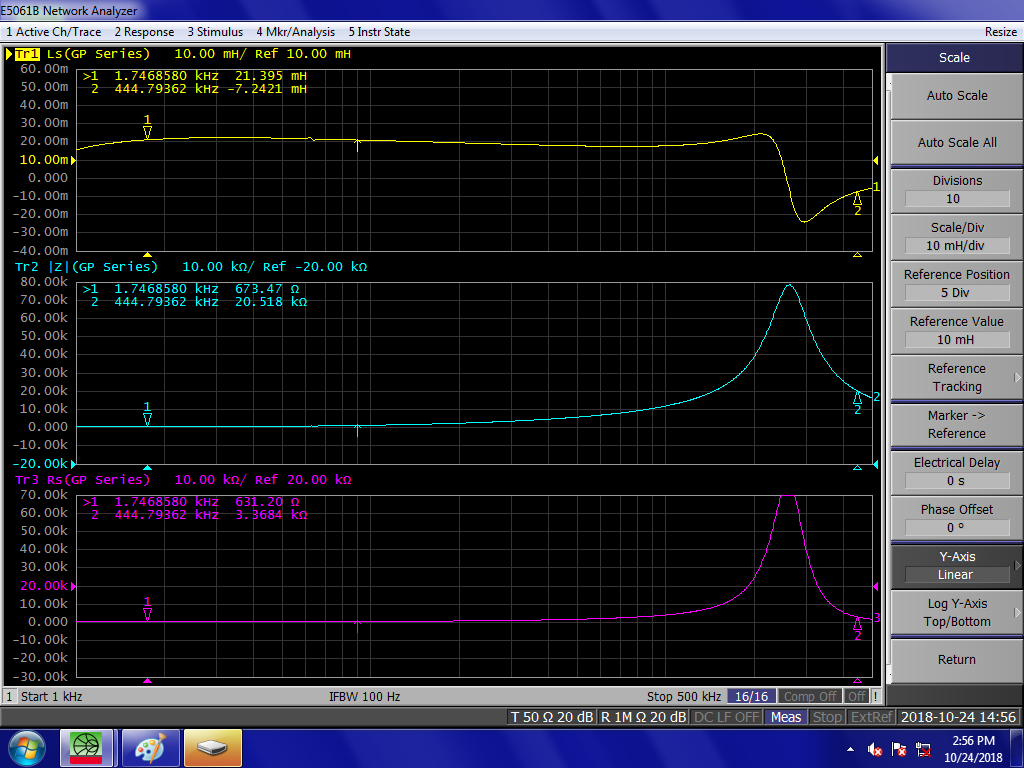1024x768 pixels.
Task: Show hidden system tray icons
Action: tap(850, 749)
